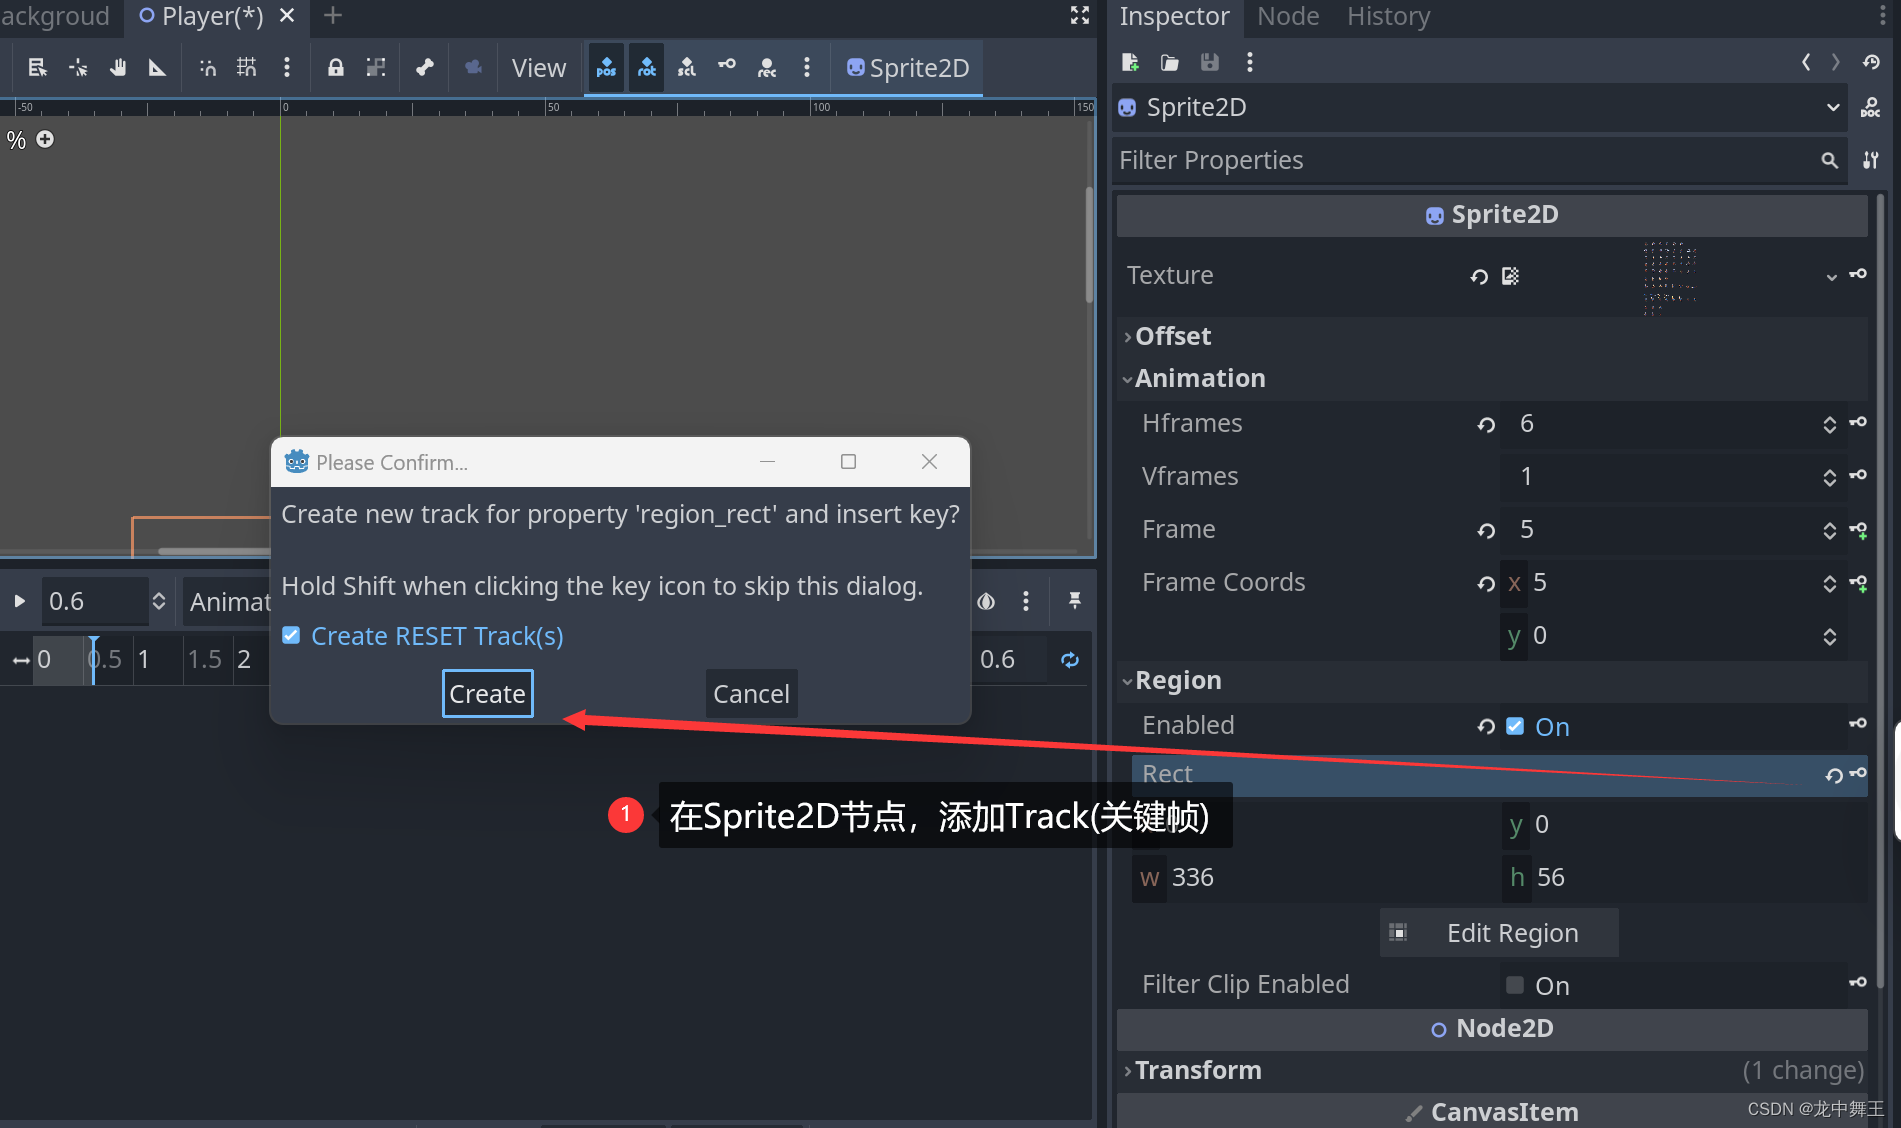Toggle rotation keying (rot) mask
This screenshot has height=1128, width=1901.
[x=647, y=67]
